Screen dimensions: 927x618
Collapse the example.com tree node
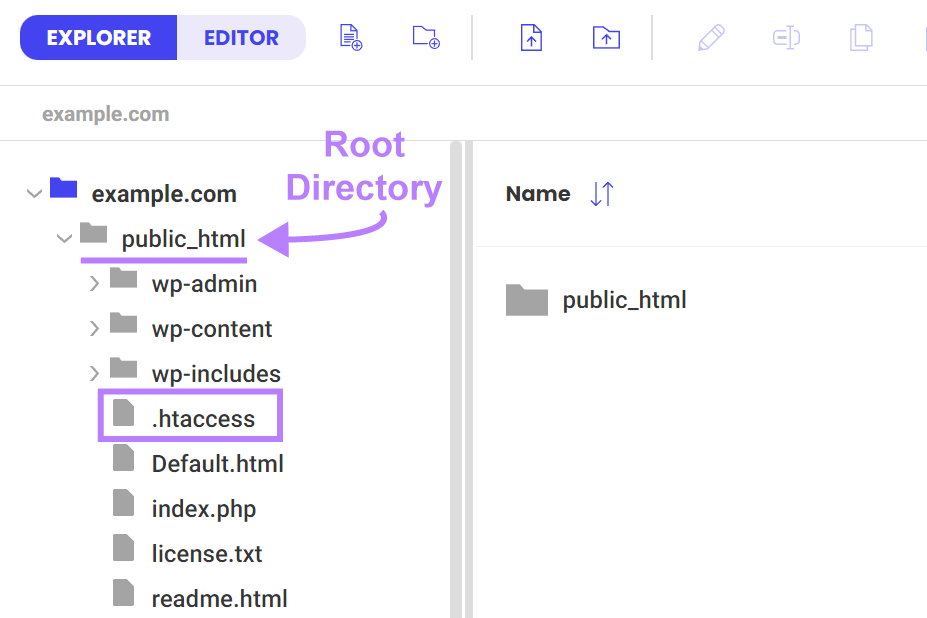[x=33, y=193]
